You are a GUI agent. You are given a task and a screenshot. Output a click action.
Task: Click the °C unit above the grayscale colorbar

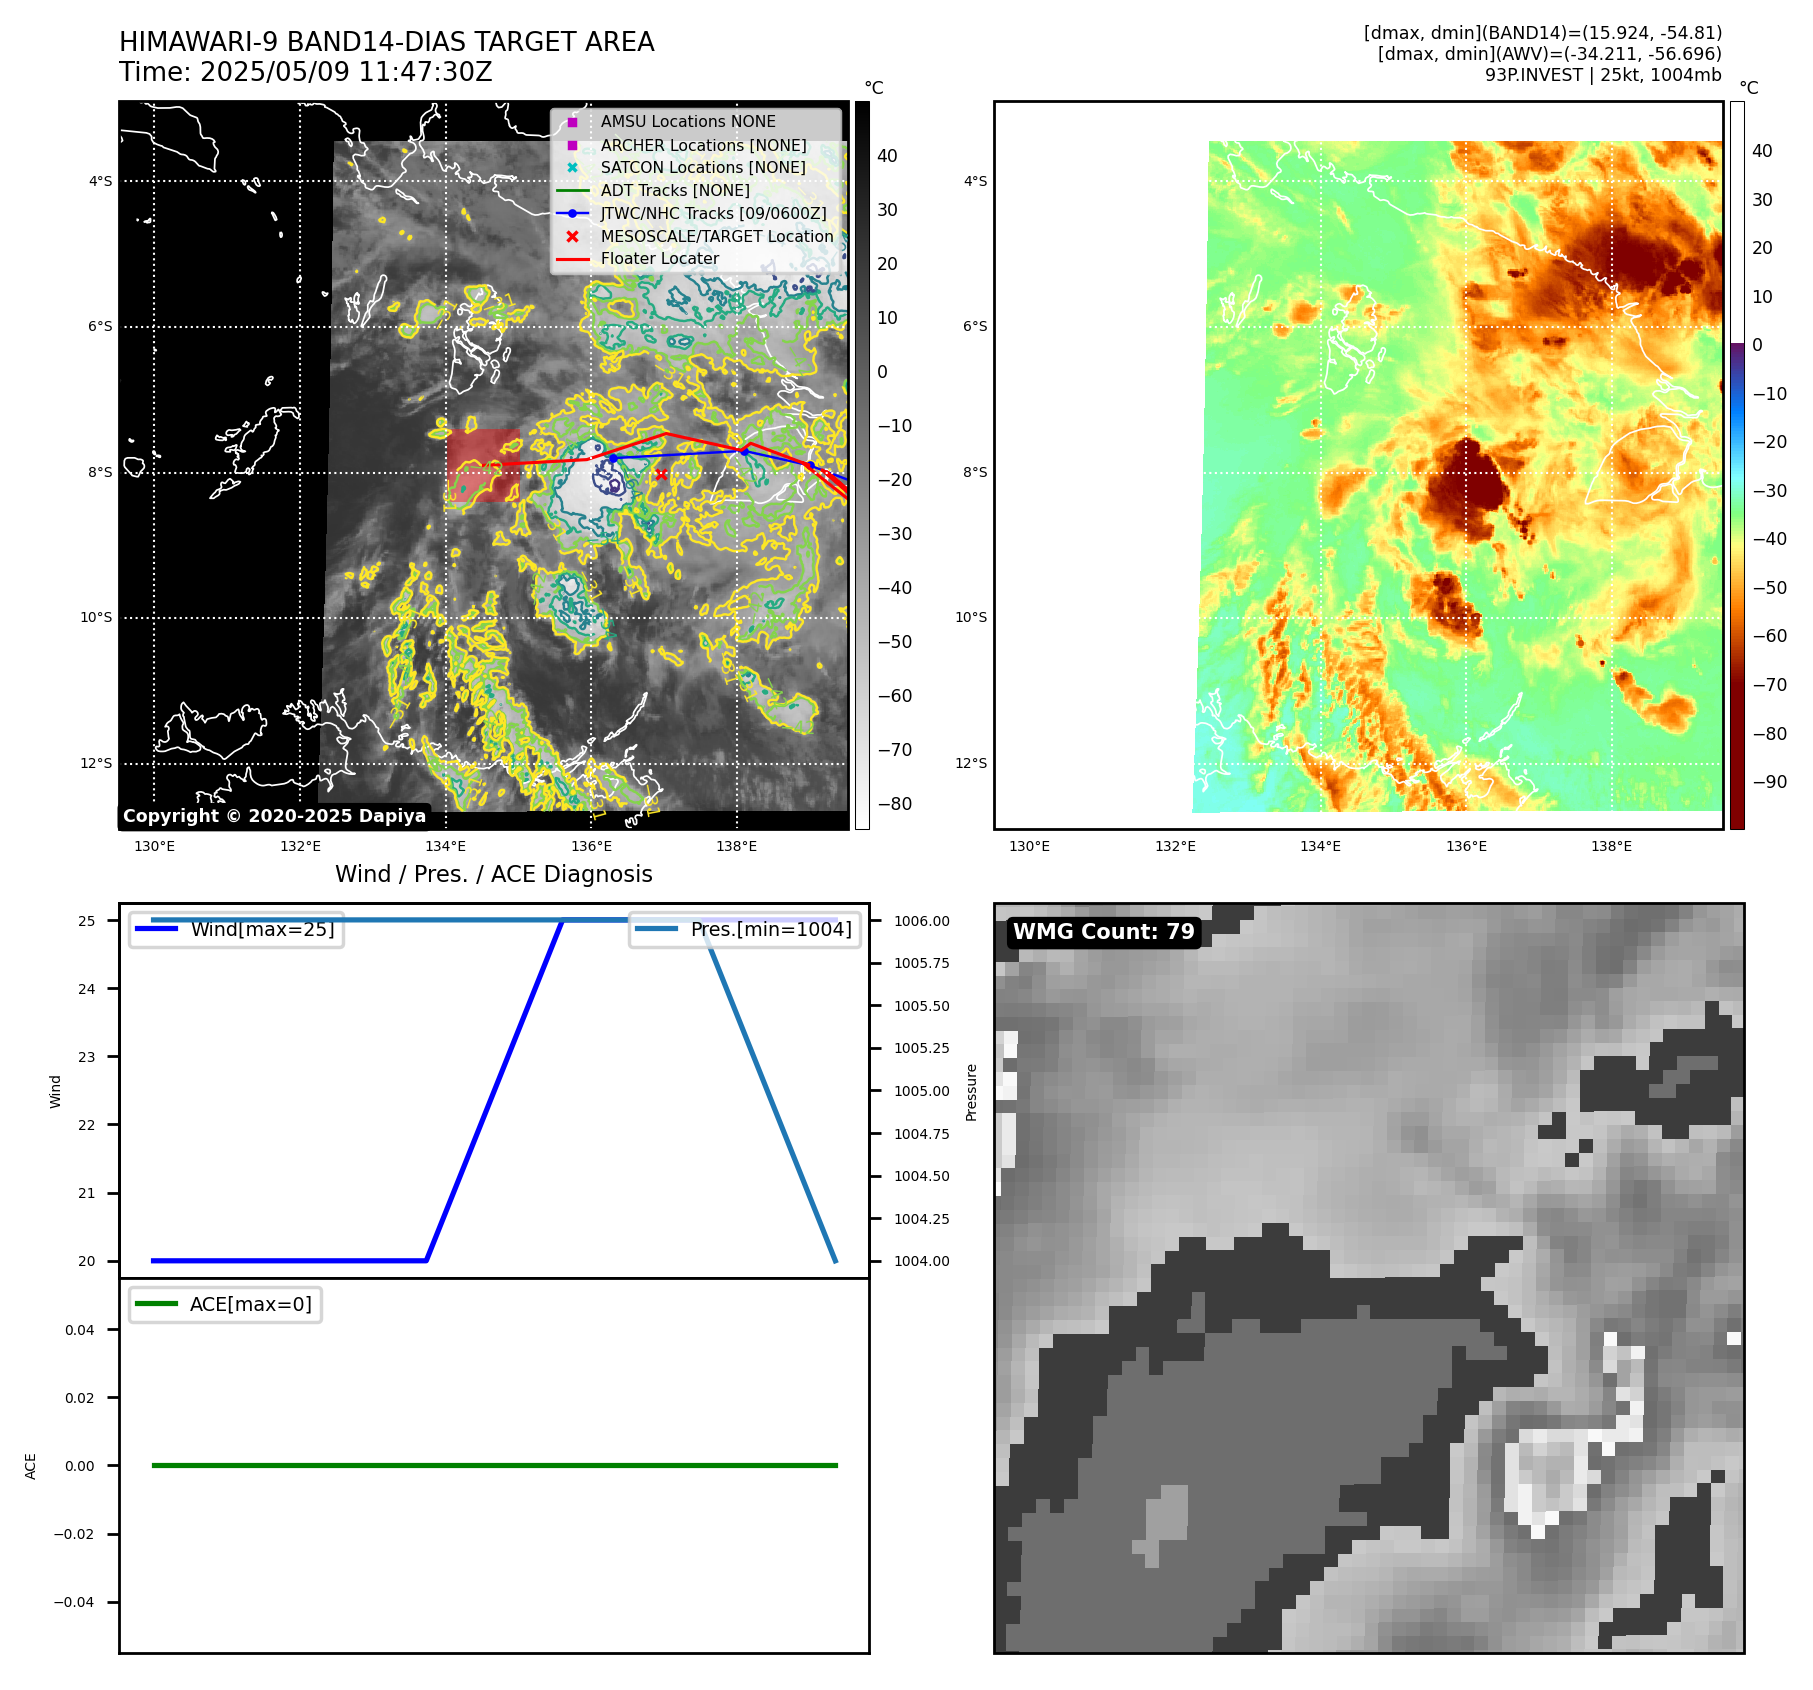click(874, 88)
